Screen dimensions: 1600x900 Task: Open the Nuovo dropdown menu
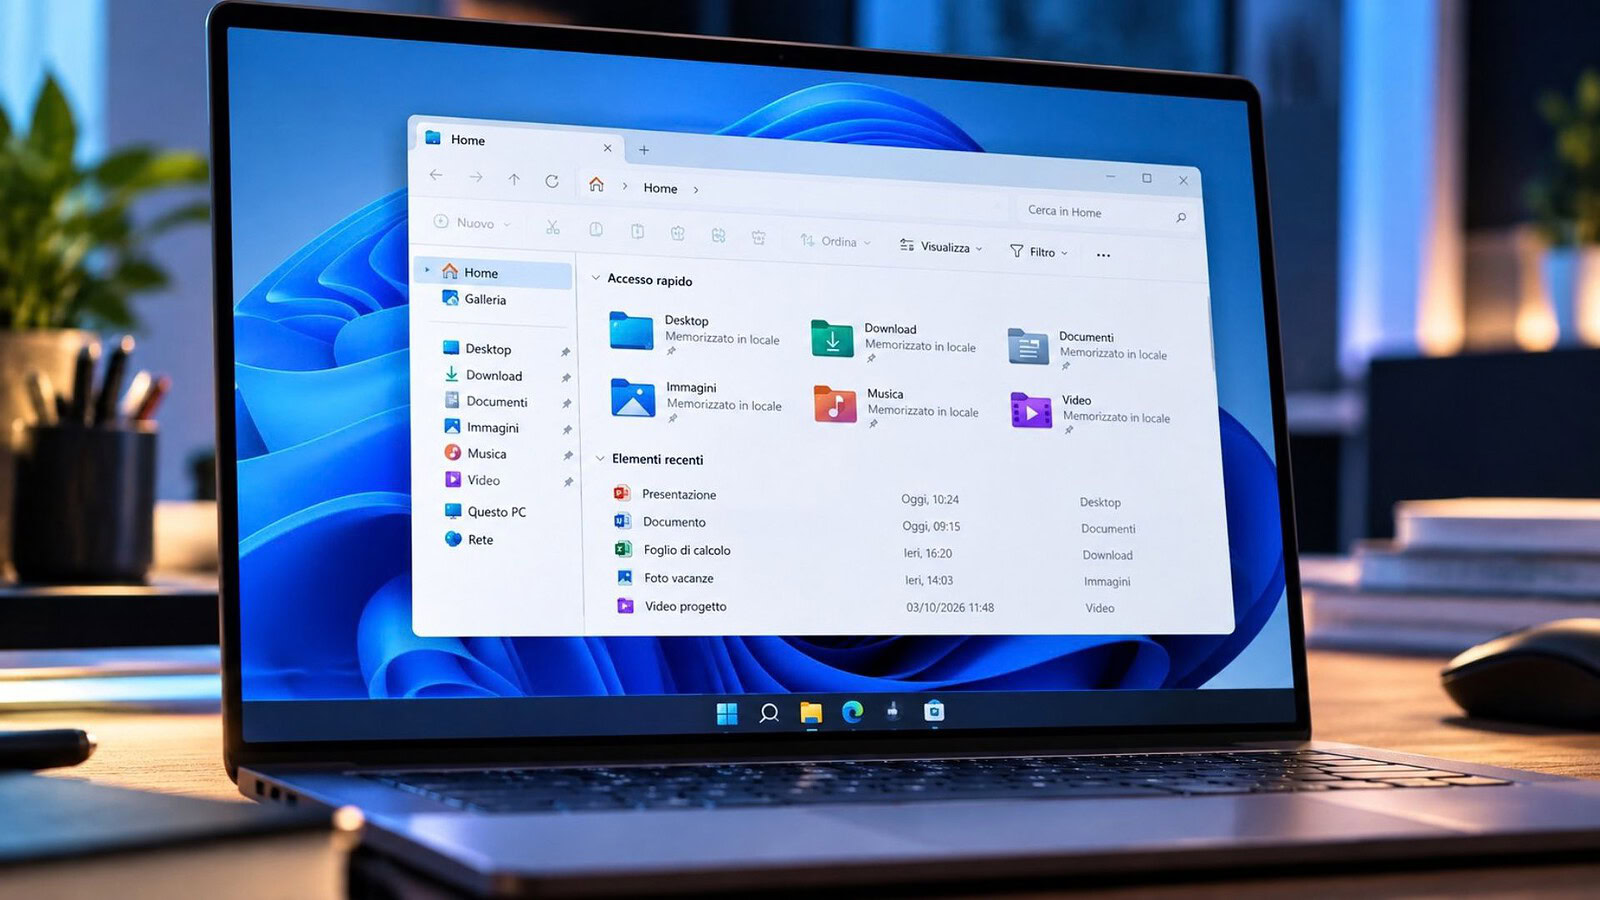click(x=472, y=223)
